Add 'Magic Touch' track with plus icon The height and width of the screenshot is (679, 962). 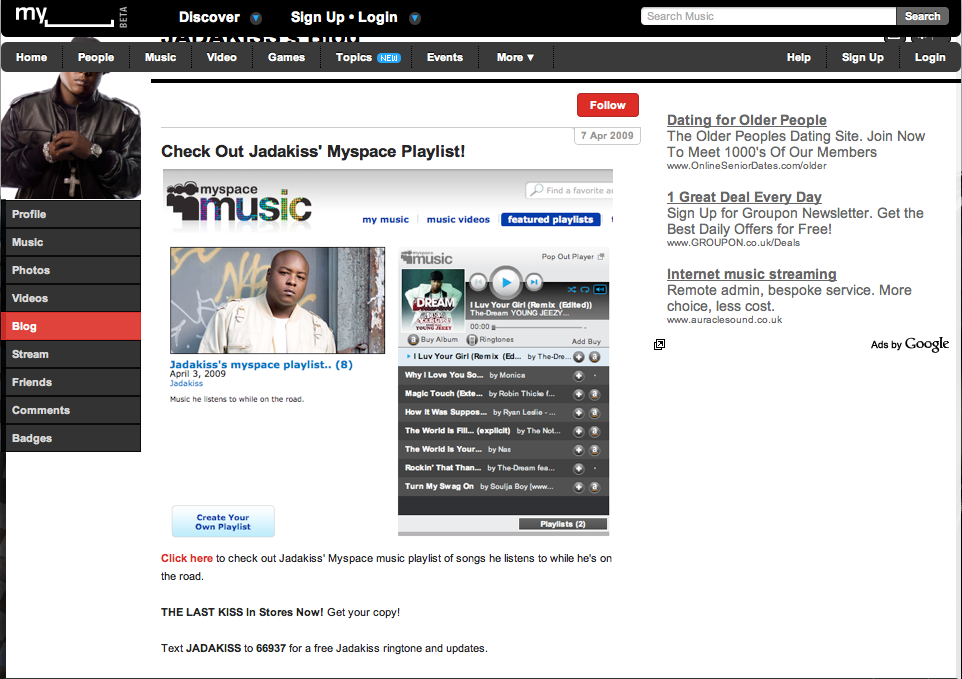click(x=579, y=394)
